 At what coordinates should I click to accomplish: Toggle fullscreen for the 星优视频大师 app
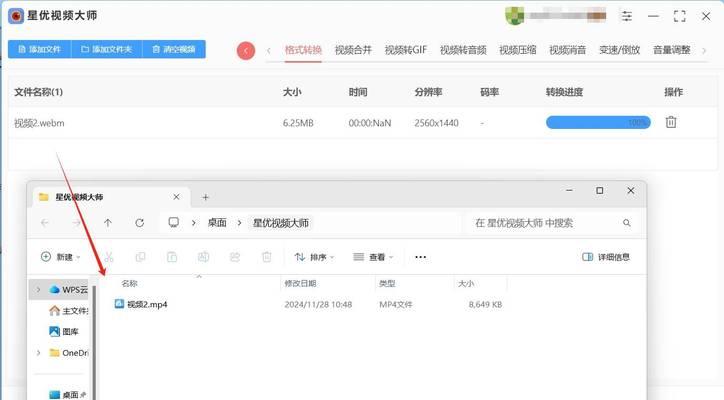coord(679,16)
